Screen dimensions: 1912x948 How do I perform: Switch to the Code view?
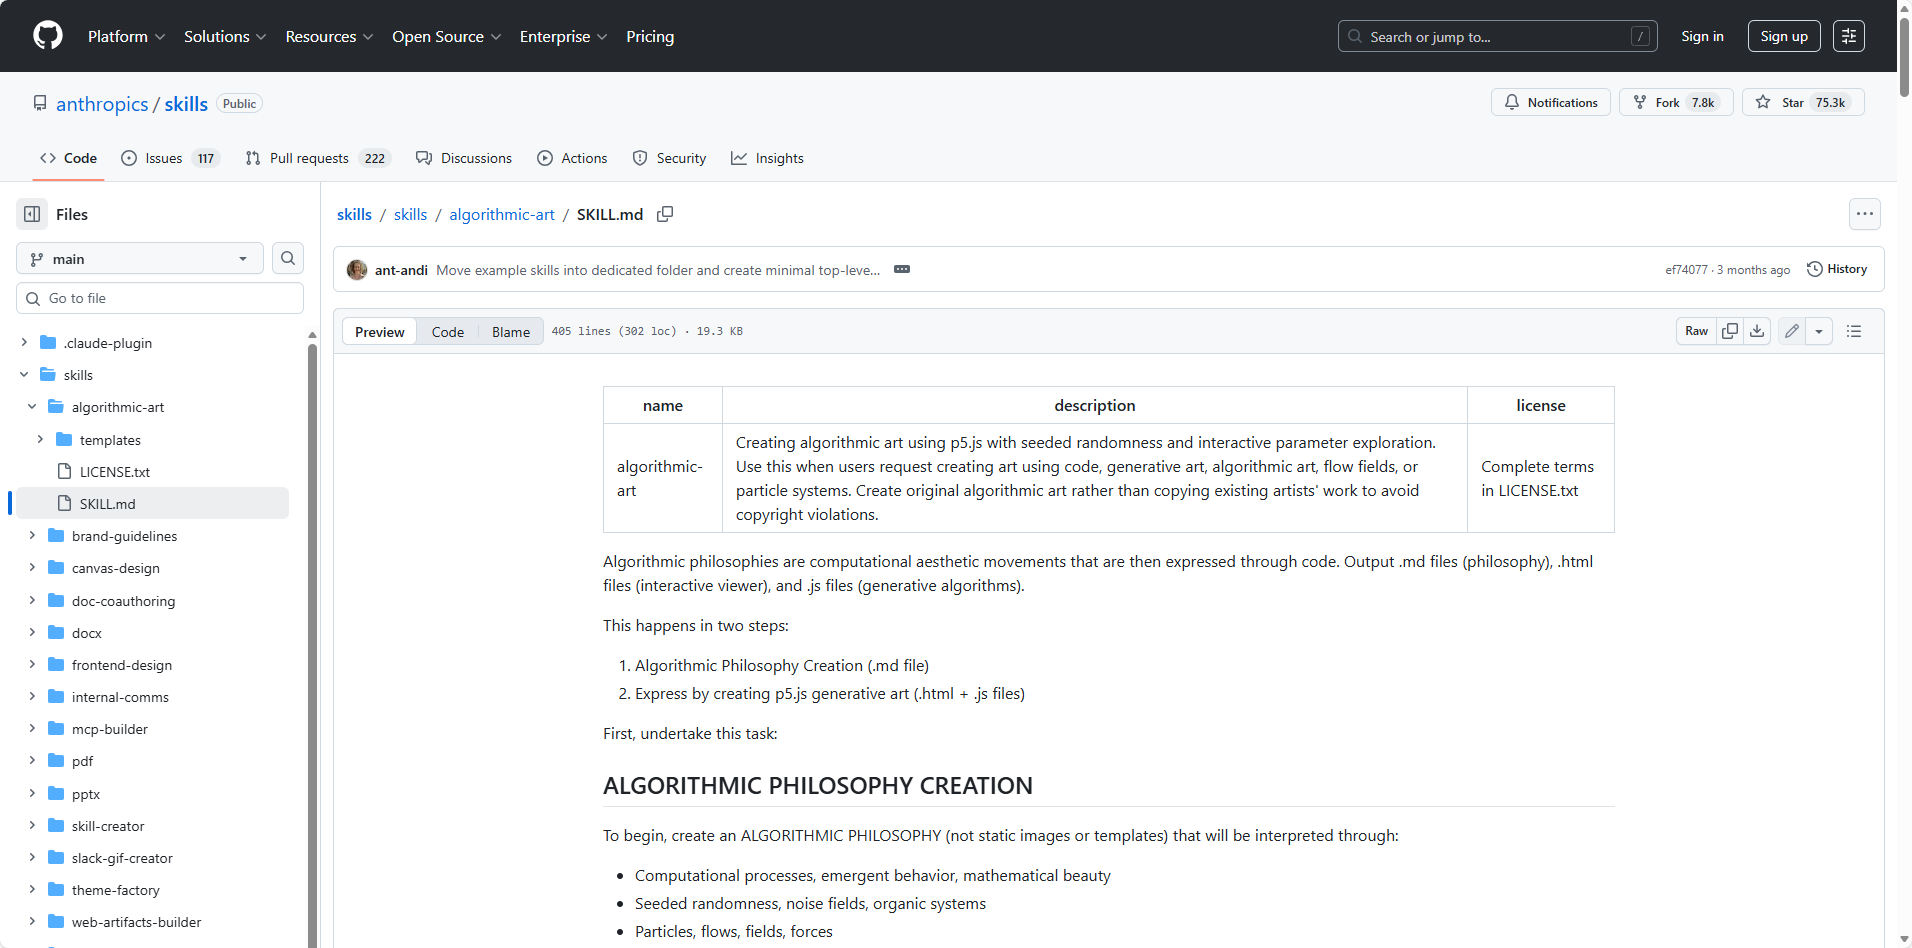447,332
